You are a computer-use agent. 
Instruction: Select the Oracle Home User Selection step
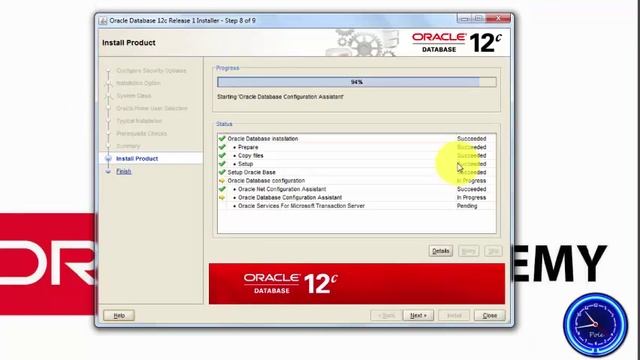tap(151, 108)
